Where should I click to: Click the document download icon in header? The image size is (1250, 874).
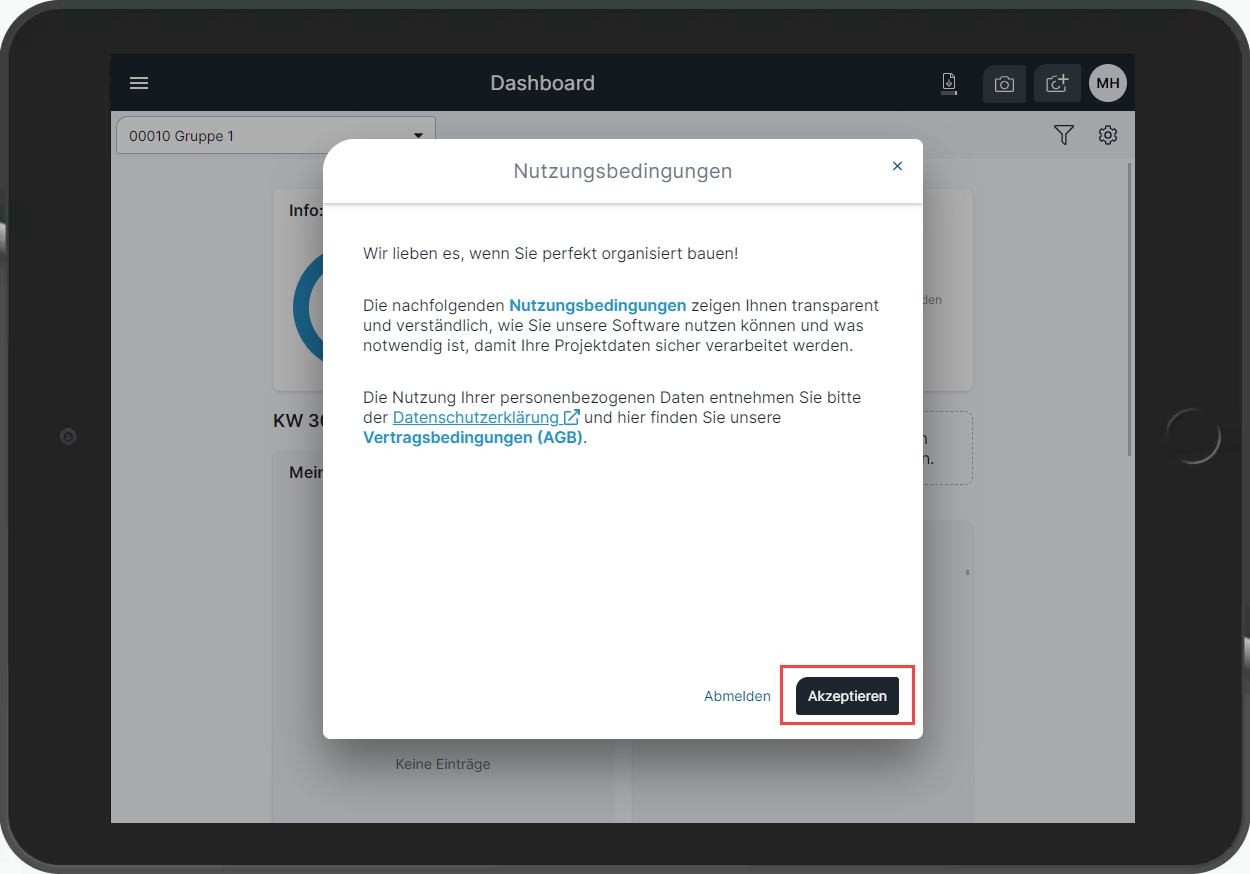tap(949, 84)
